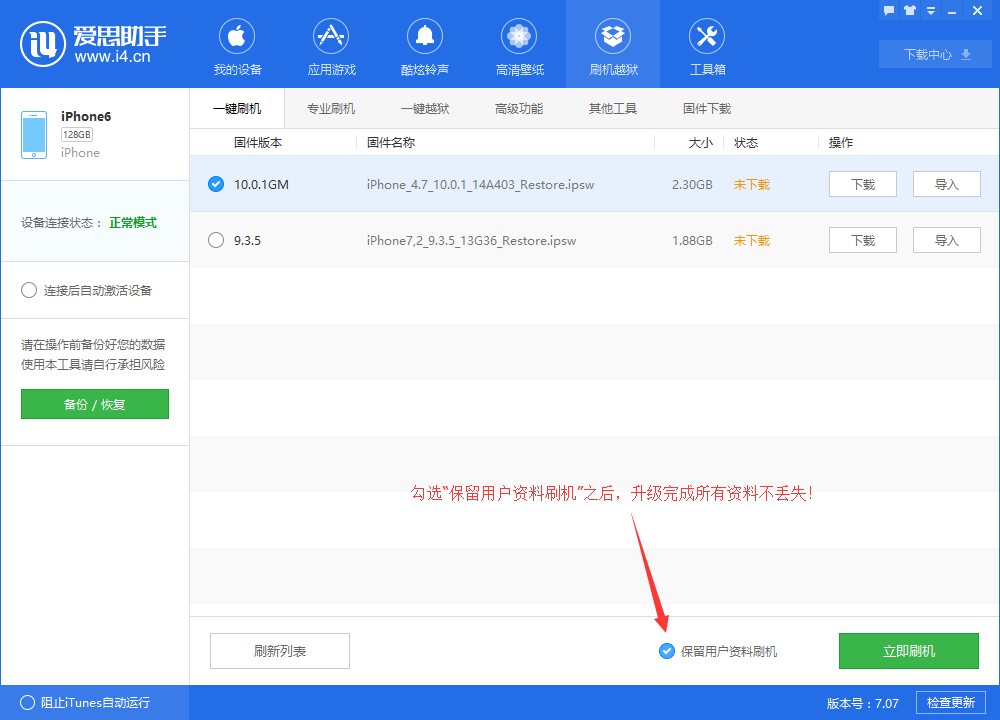Uncheck 保留用户资料刷机 option
Viewport: 1000px width, 720px height.
[x=666, y=651]
